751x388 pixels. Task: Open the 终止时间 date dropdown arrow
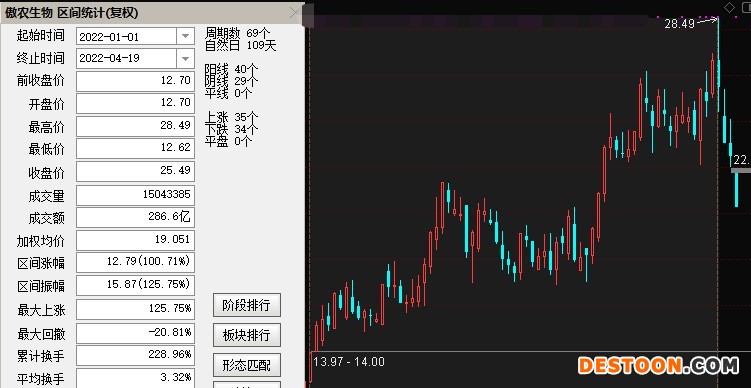point(185,59)
